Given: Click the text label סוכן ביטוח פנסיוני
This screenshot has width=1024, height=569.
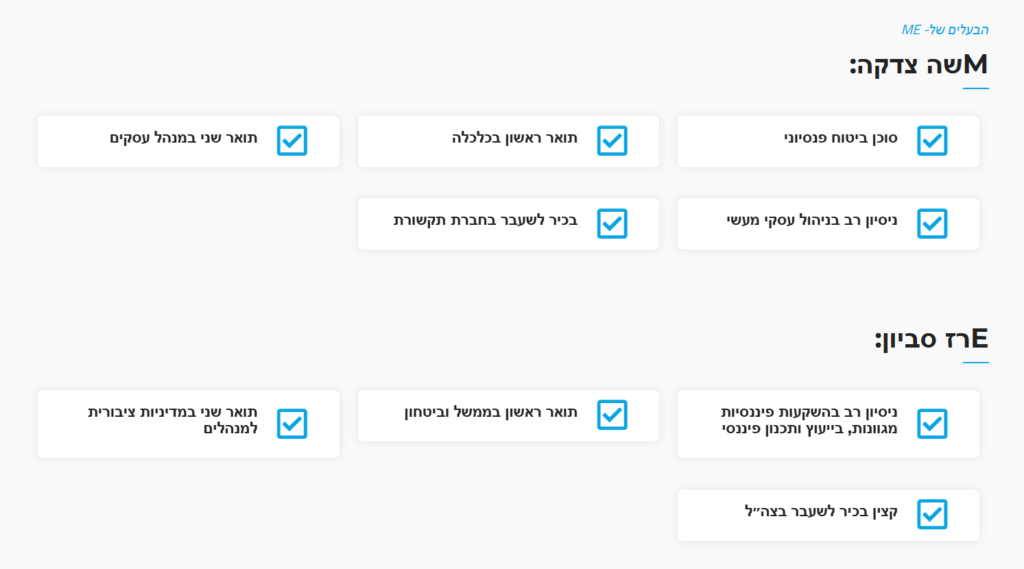Looking at the screenshot, I should pyautogui.click(x=840, y=137).
